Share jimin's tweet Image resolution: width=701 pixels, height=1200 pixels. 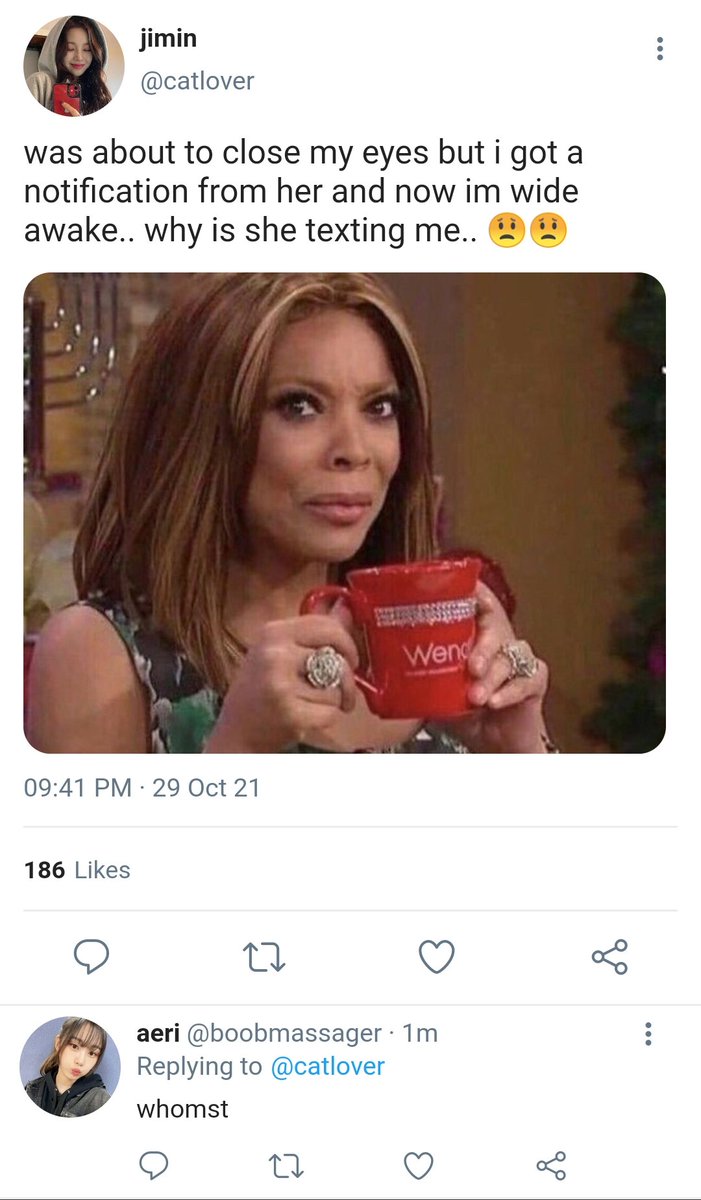coord(609,957)
